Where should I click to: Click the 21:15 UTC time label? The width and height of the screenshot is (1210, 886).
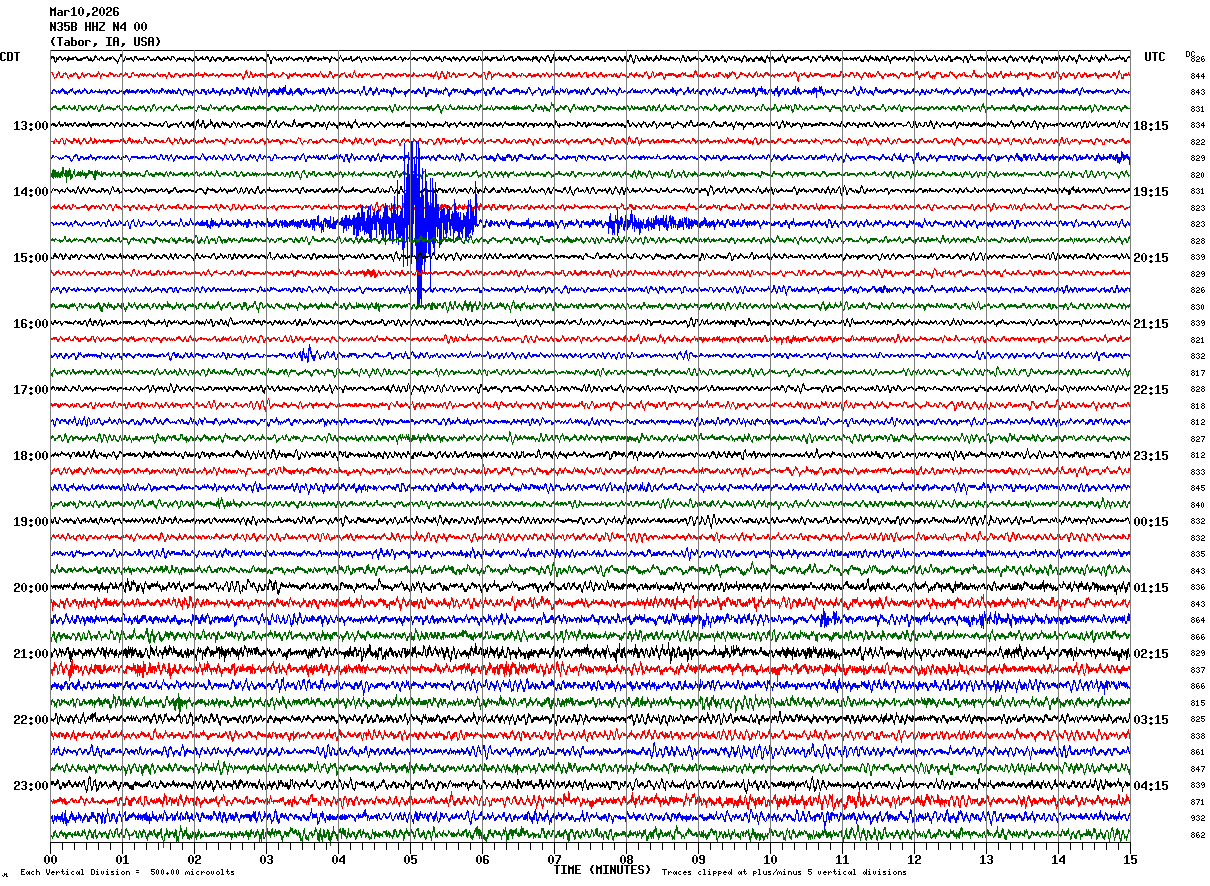pyautogui.click(x=1151, y=324)
